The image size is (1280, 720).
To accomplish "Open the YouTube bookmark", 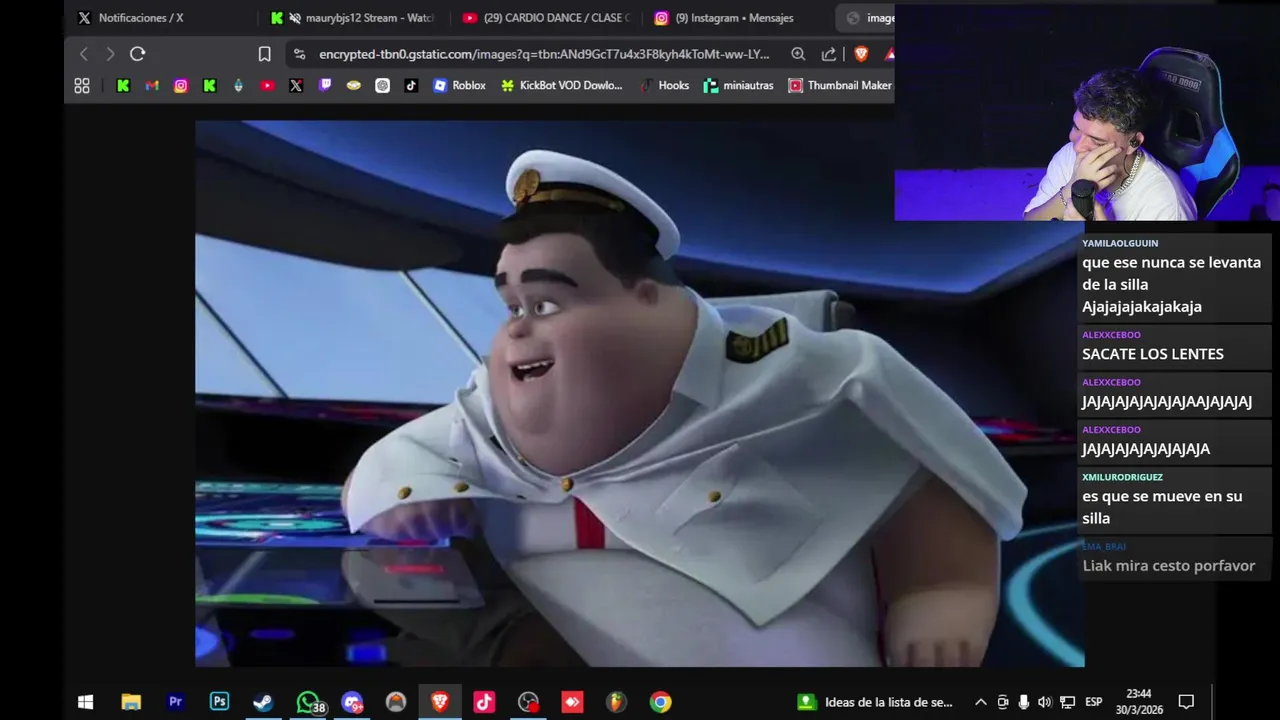I will point(267,86).
